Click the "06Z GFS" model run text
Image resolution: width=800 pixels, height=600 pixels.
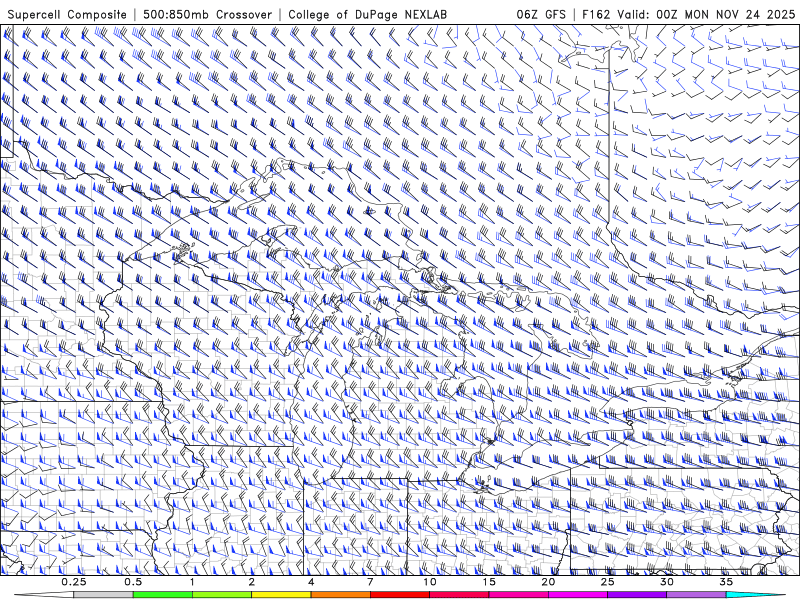[x=541, y=14]
